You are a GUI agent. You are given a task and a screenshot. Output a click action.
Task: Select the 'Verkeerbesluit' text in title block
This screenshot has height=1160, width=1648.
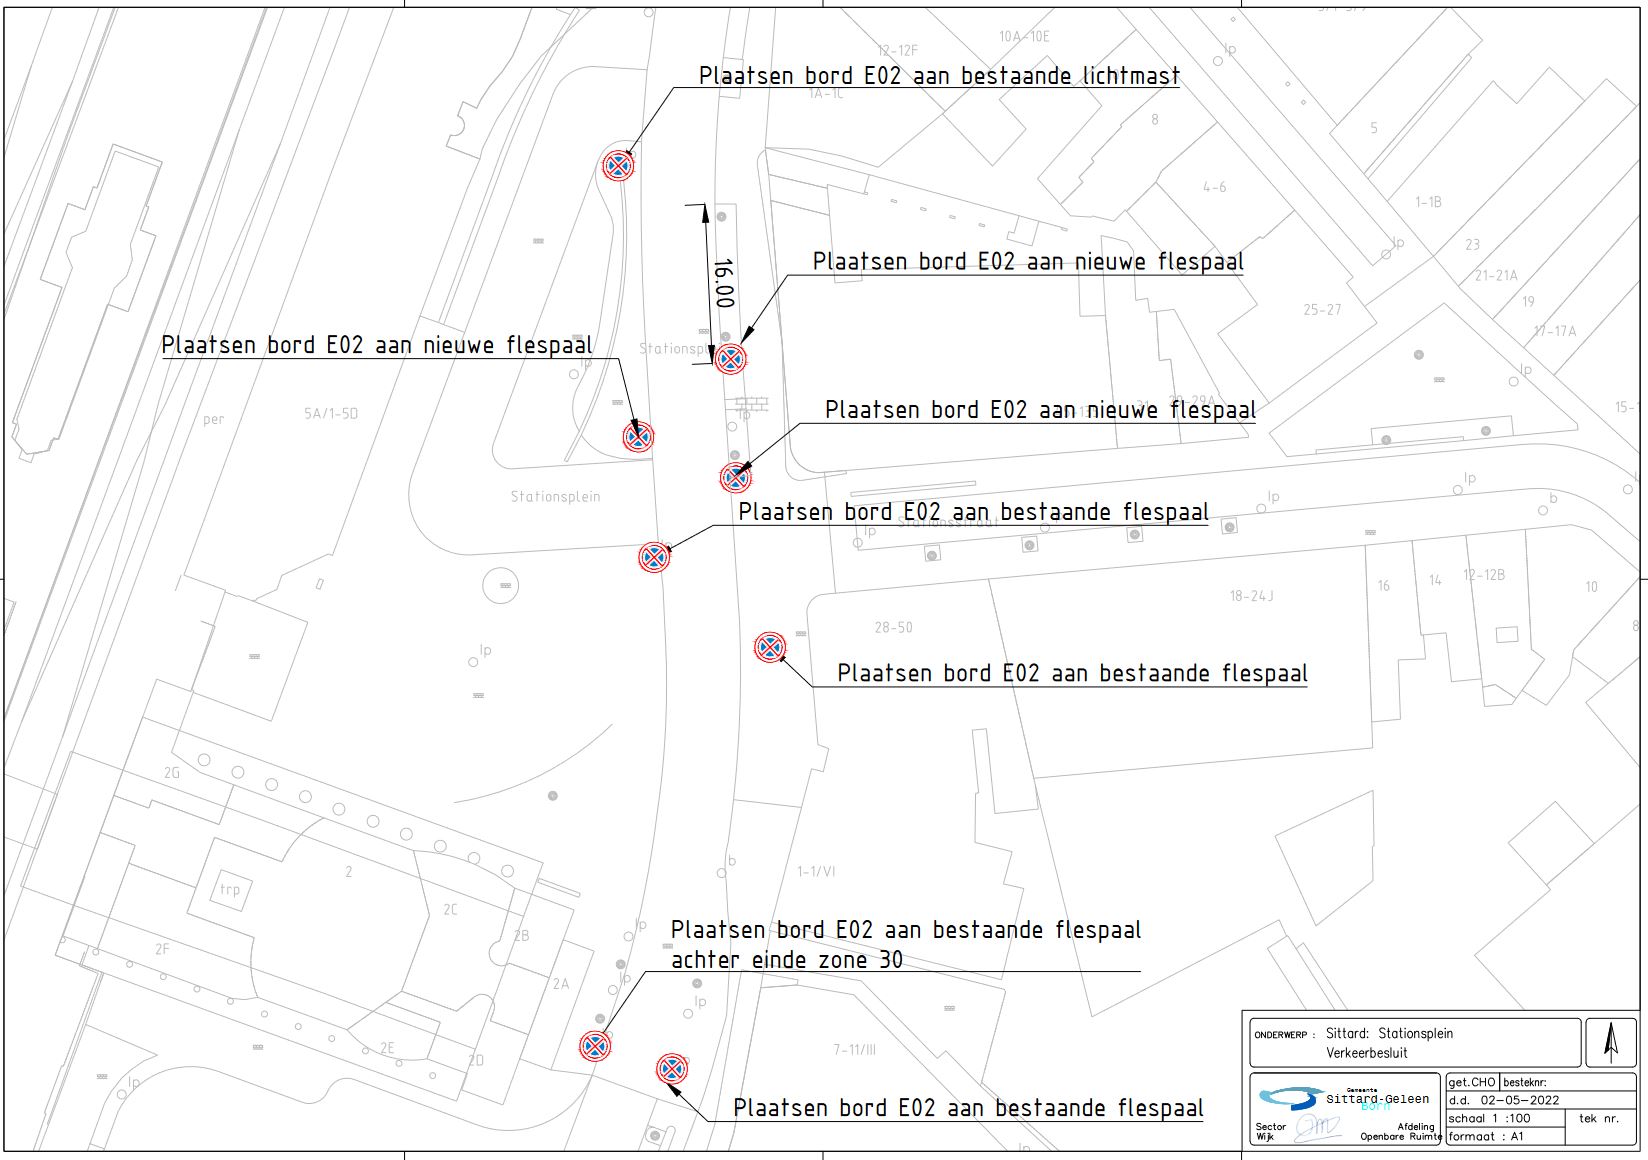tap(1366, 1053)
